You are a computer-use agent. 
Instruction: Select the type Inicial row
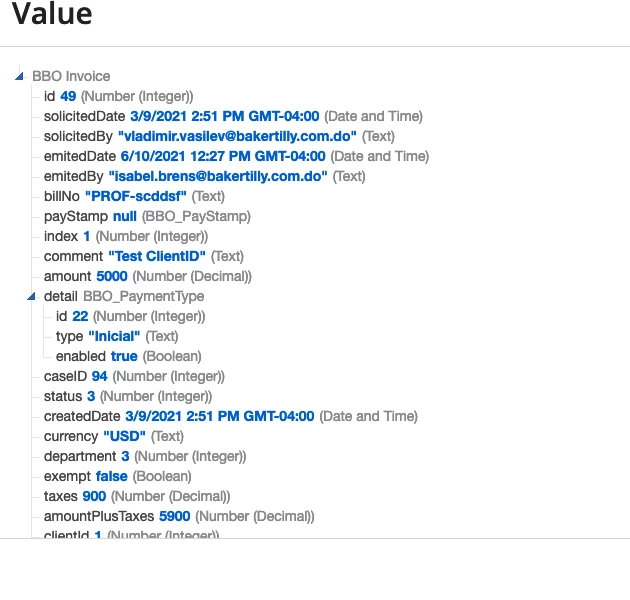[117, 336]
